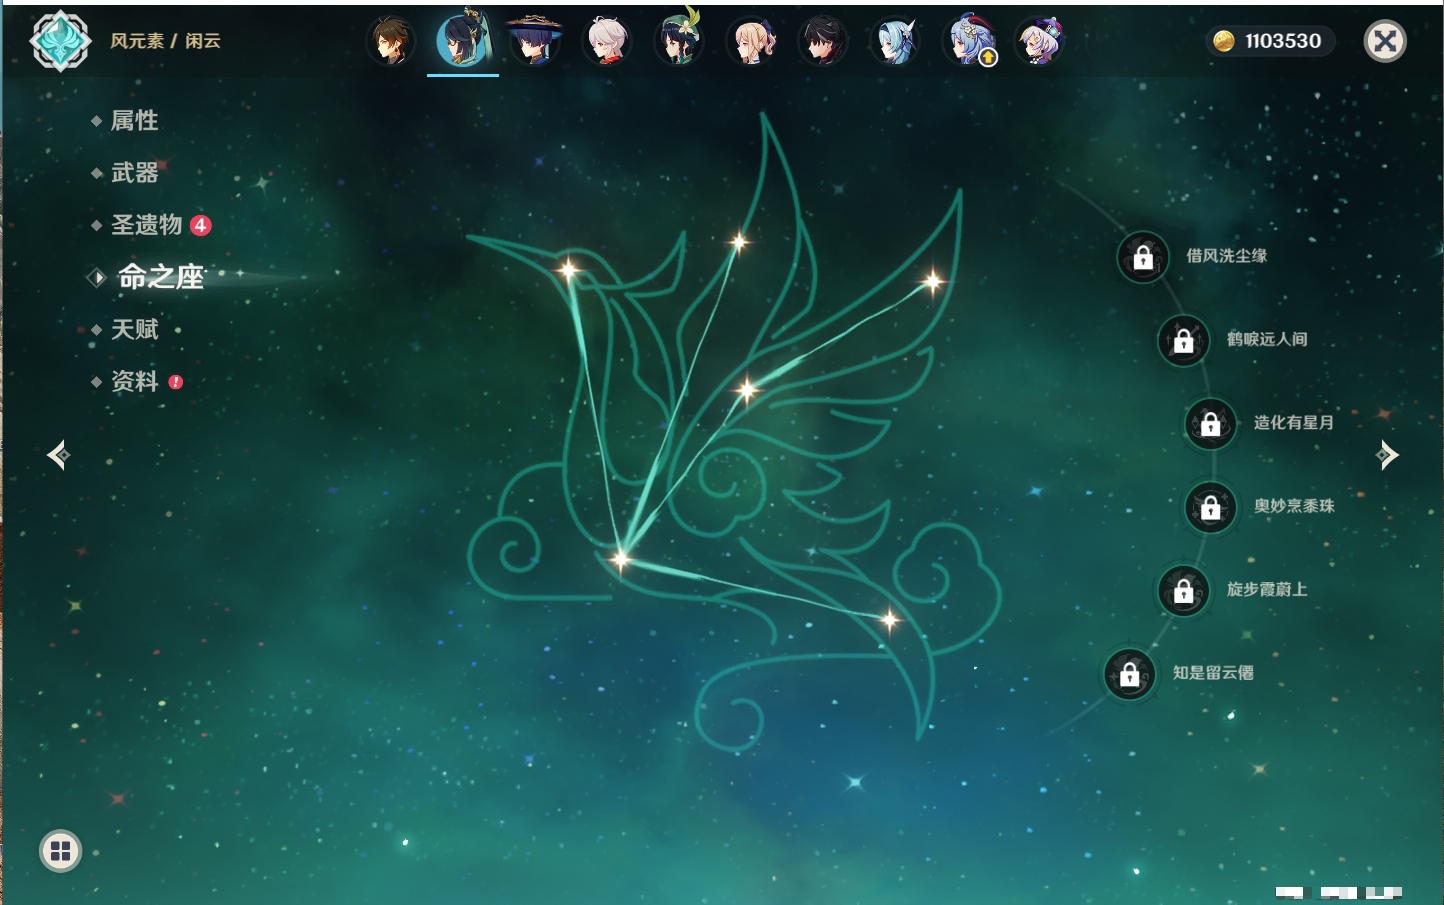Open constellation 借风洗尘缘 label
Viewport: 1444px width, 905px height.
click(1226, 256)
